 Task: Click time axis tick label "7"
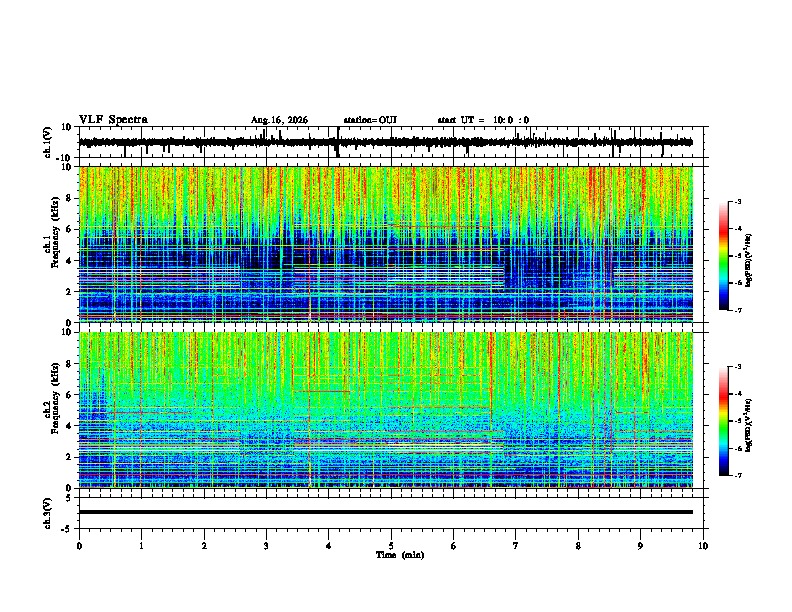pos(516,546)
